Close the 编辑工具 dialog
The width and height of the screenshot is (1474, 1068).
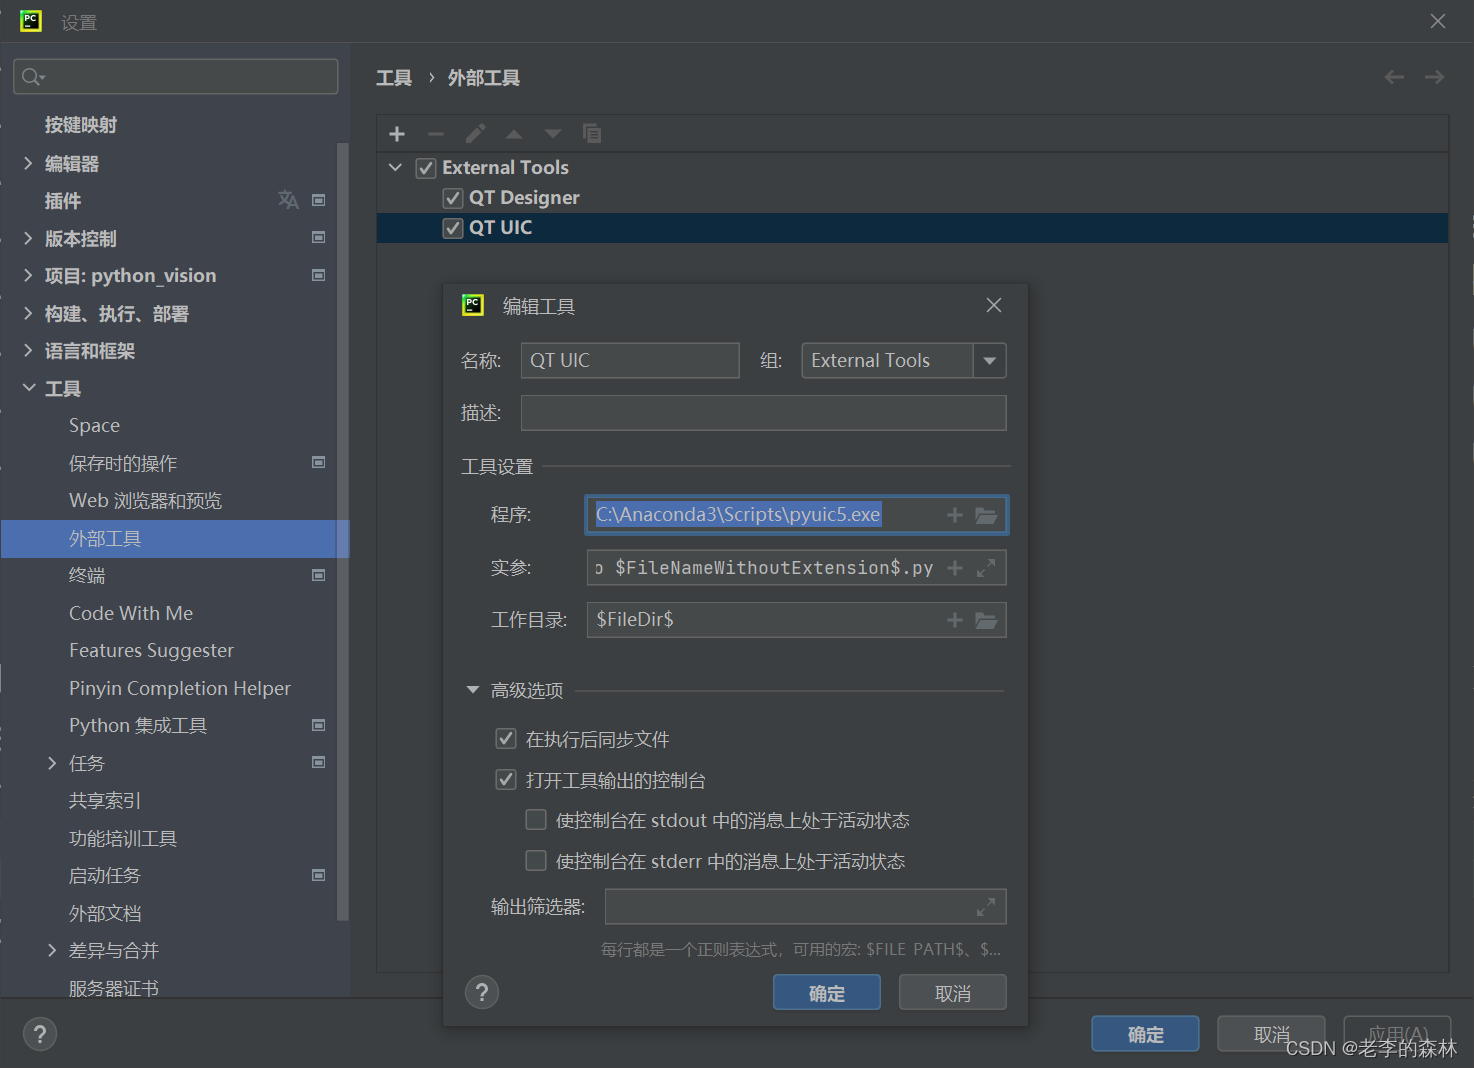(x=994, y=305)
